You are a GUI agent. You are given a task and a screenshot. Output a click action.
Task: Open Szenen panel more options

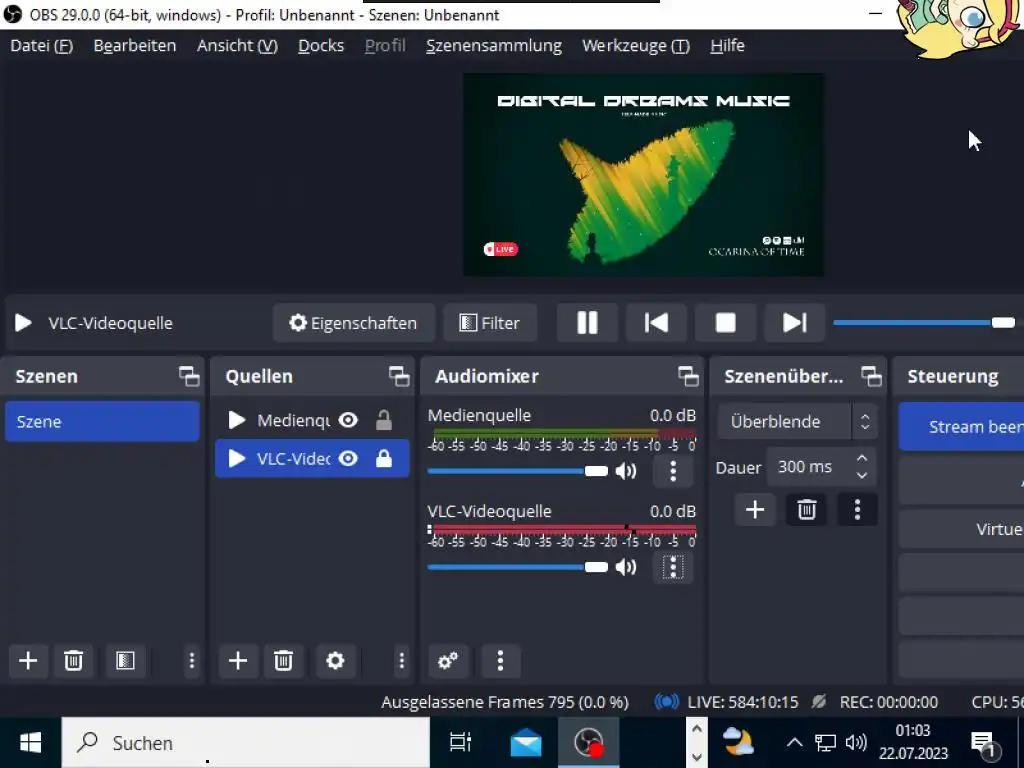[x=191, y=661]
